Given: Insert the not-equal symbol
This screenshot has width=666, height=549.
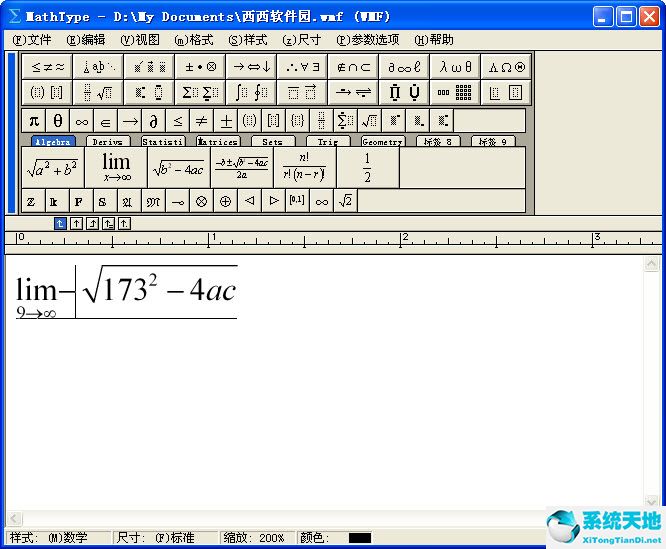Looking at the screenshot, I should pyautogui.click(x=202, y=121).
